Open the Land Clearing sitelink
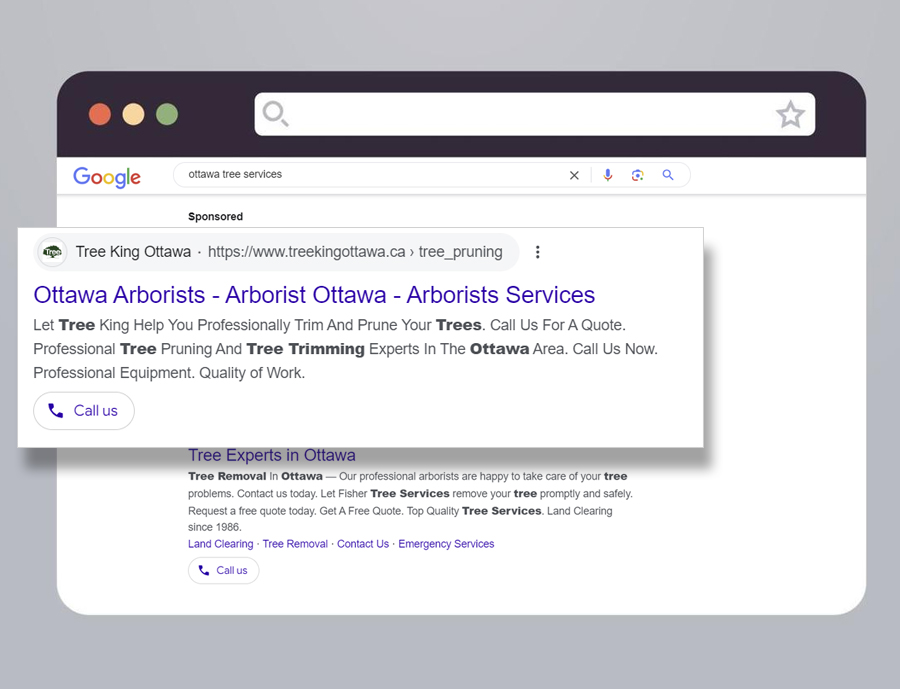900x689 pixels. point(220,544)
